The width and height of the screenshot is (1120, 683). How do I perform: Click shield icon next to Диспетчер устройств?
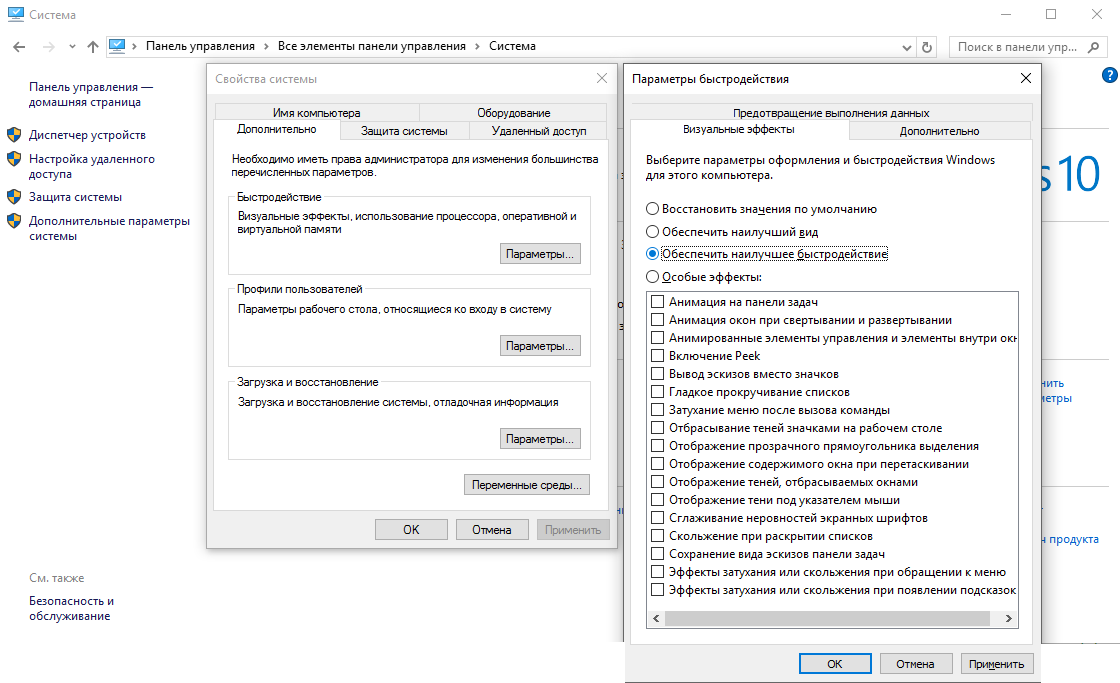14,135
